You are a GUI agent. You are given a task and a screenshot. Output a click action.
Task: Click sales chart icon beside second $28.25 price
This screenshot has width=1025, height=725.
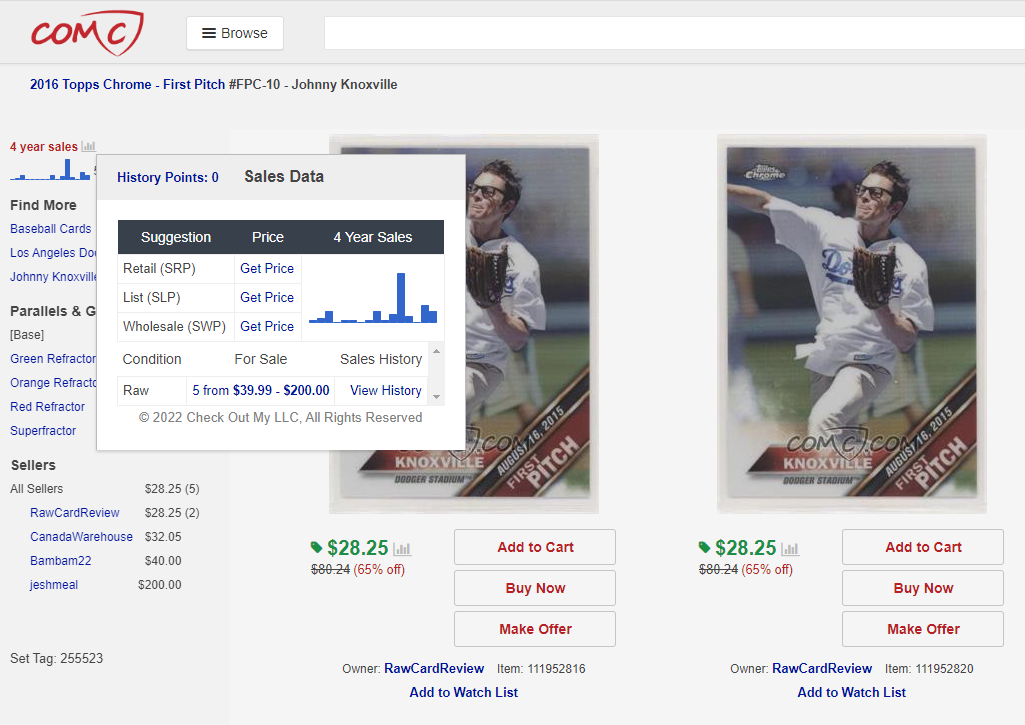(790, 549)
